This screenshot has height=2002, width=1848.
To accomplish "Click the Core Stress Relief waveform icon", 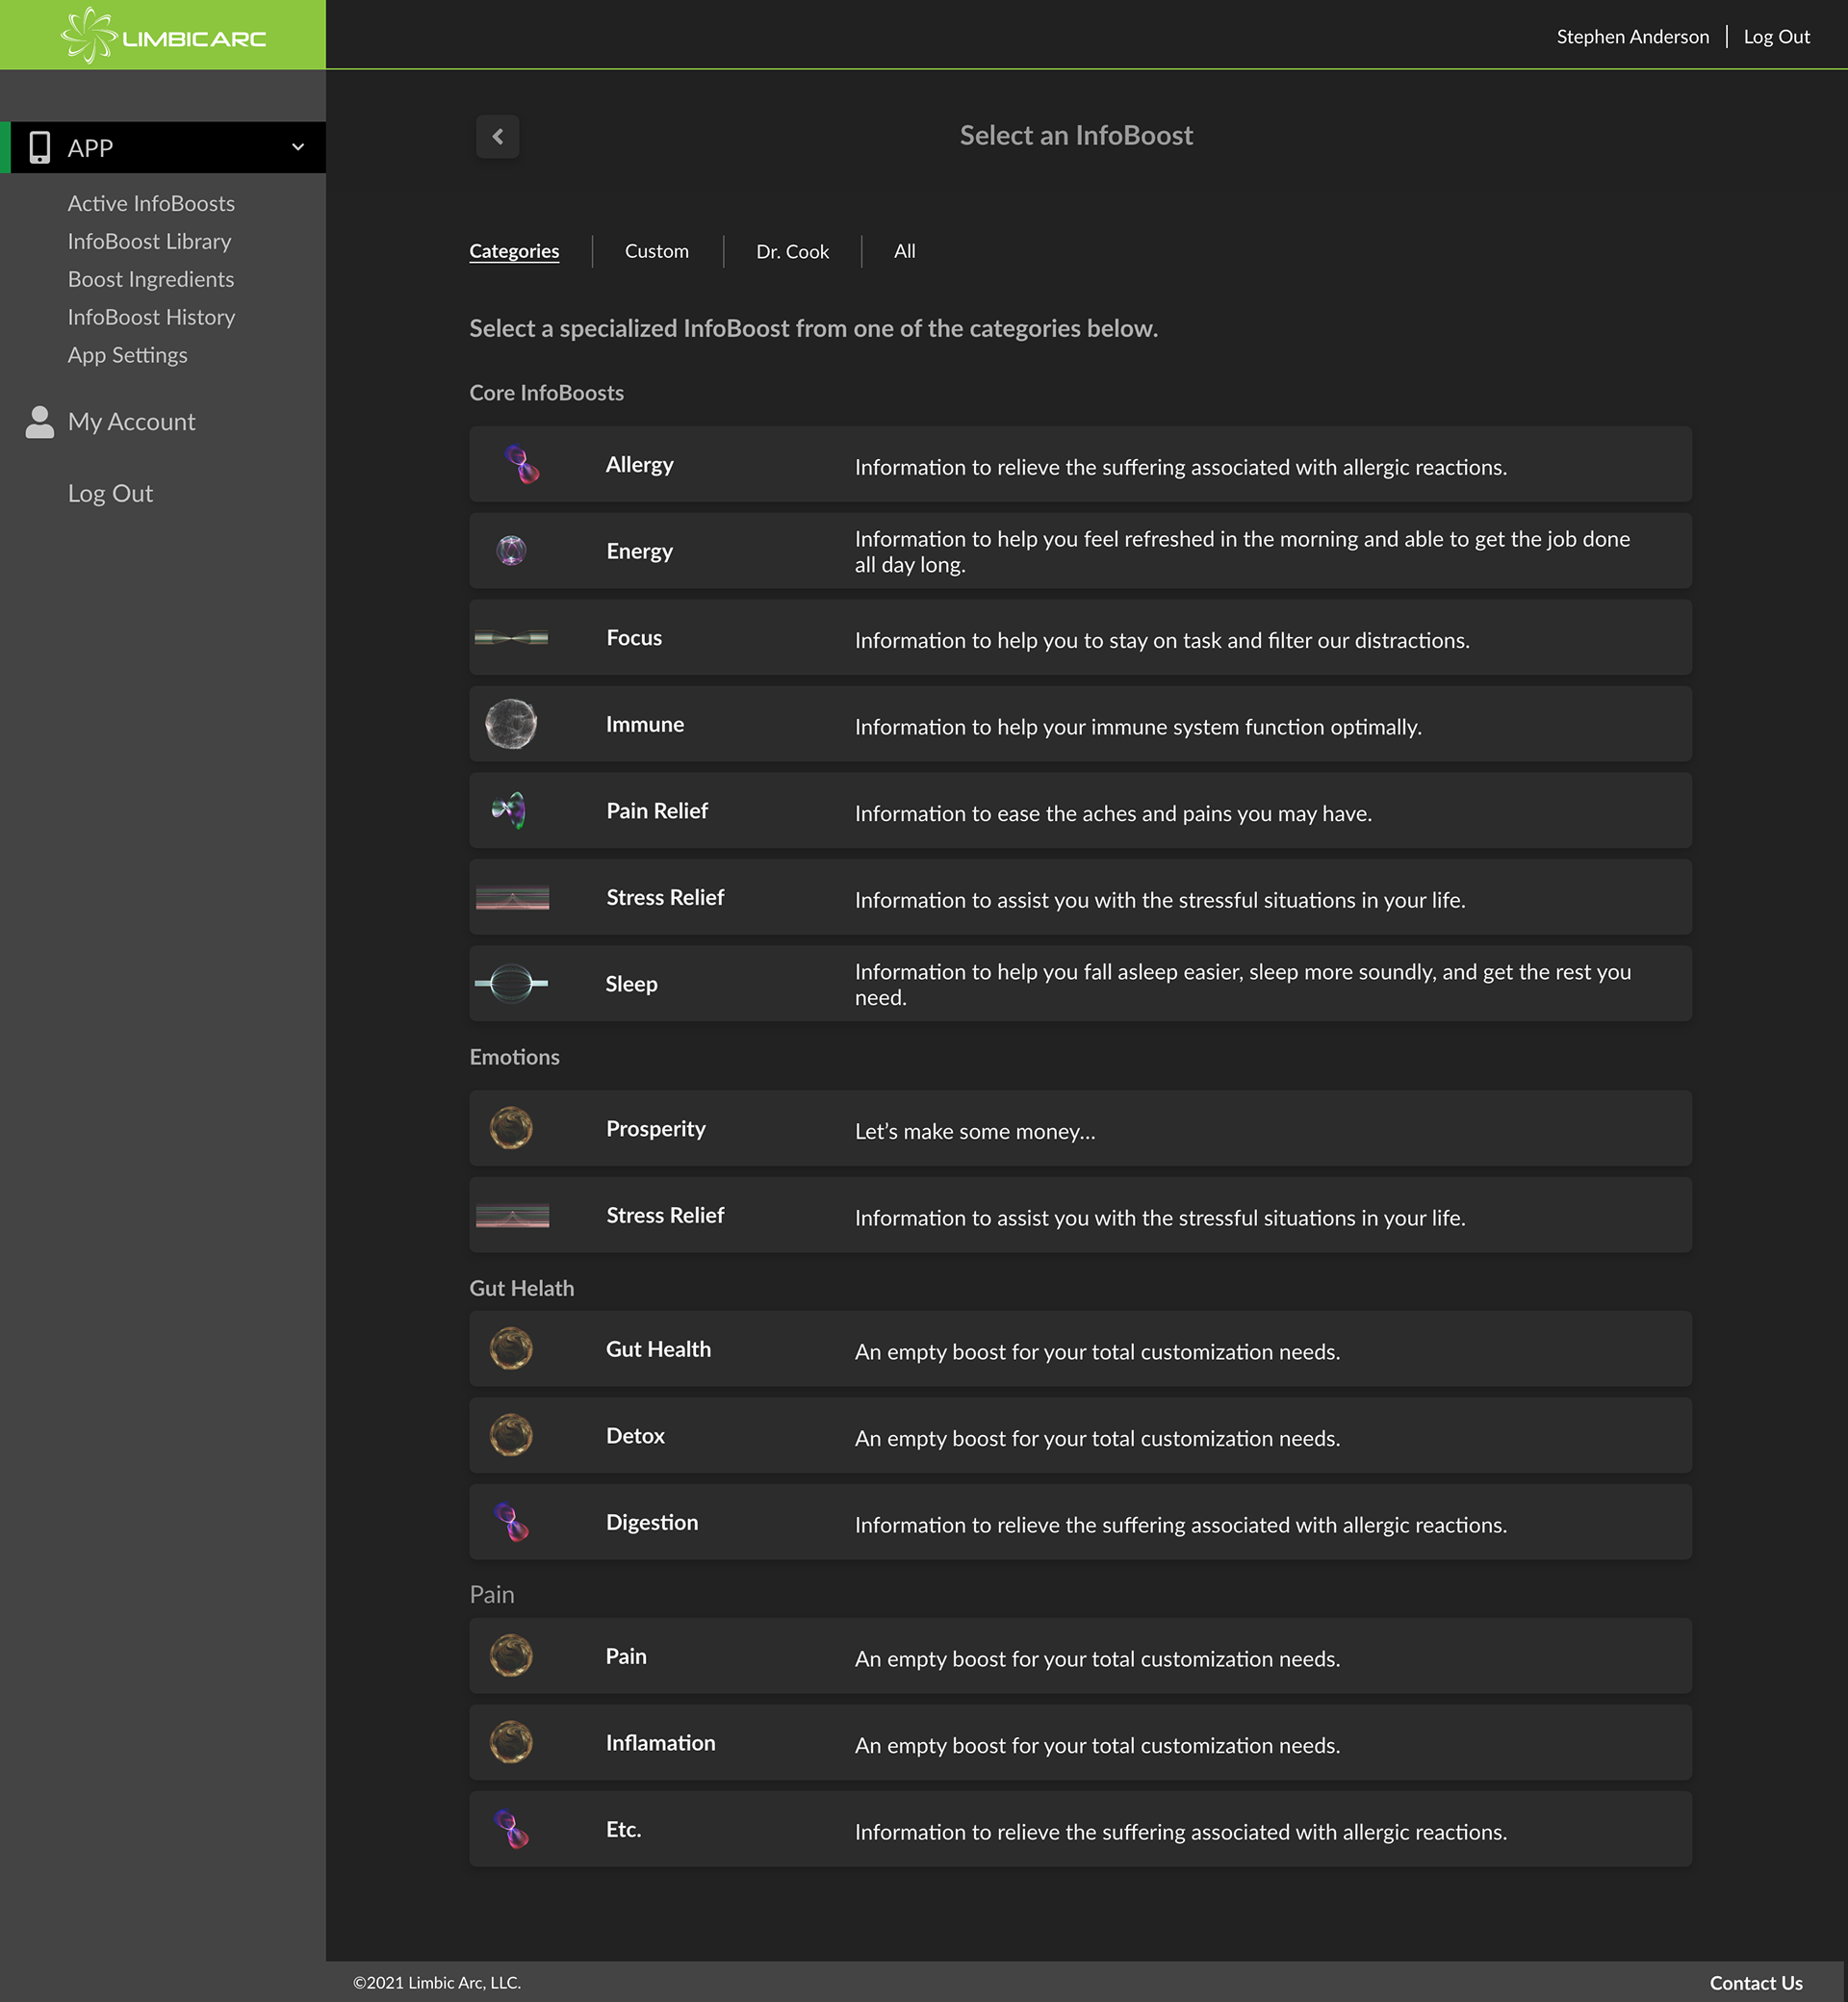I will (x=512, y=897).
